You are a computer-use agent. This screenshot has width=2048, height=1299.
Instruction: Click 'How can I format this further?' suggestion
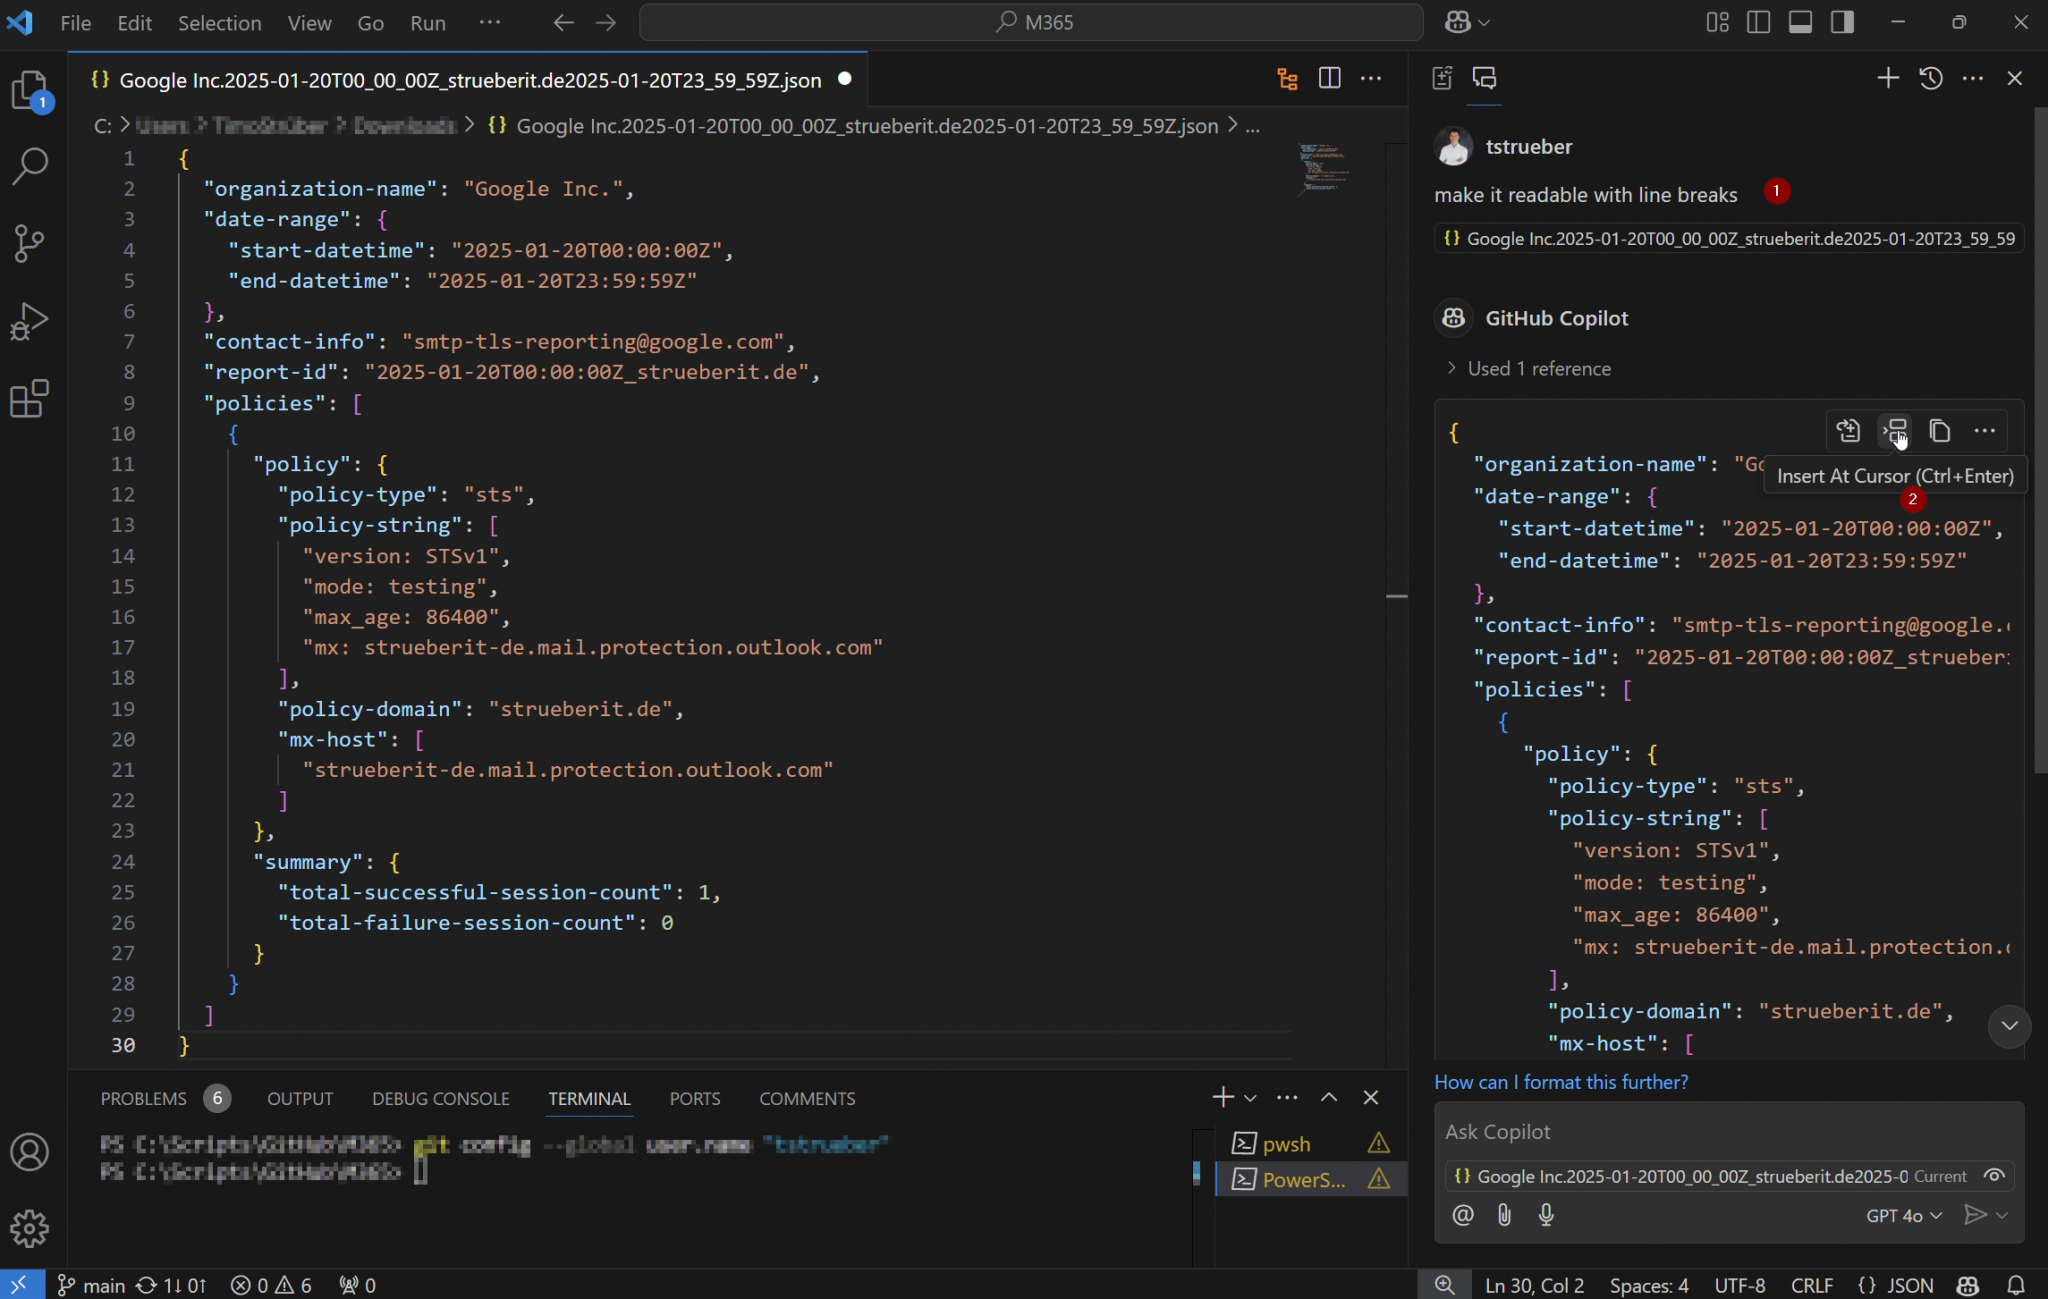point(1560,1082)
